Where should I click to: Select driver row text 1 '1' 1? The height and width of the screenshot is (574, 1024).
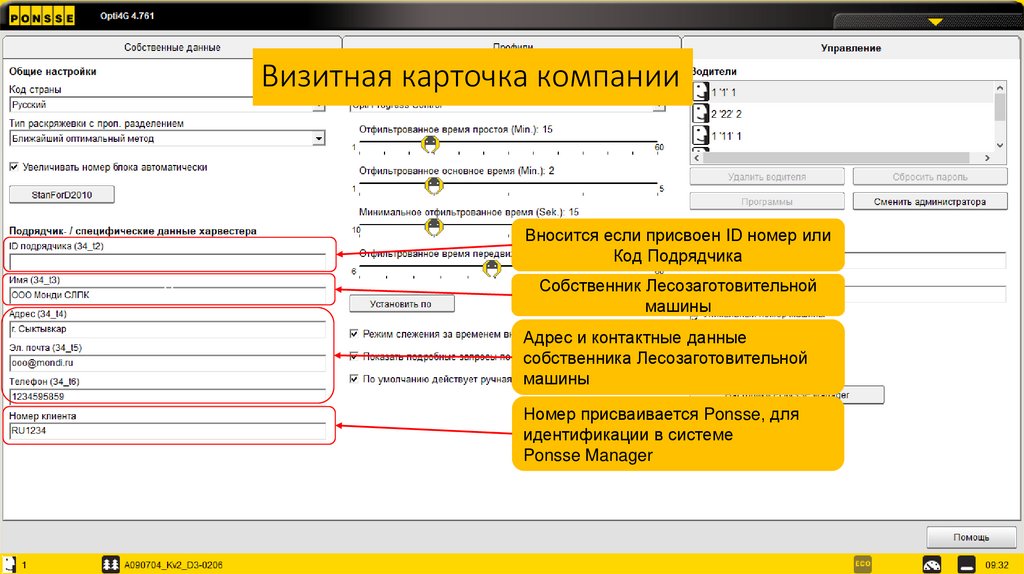tap(724, 92)
